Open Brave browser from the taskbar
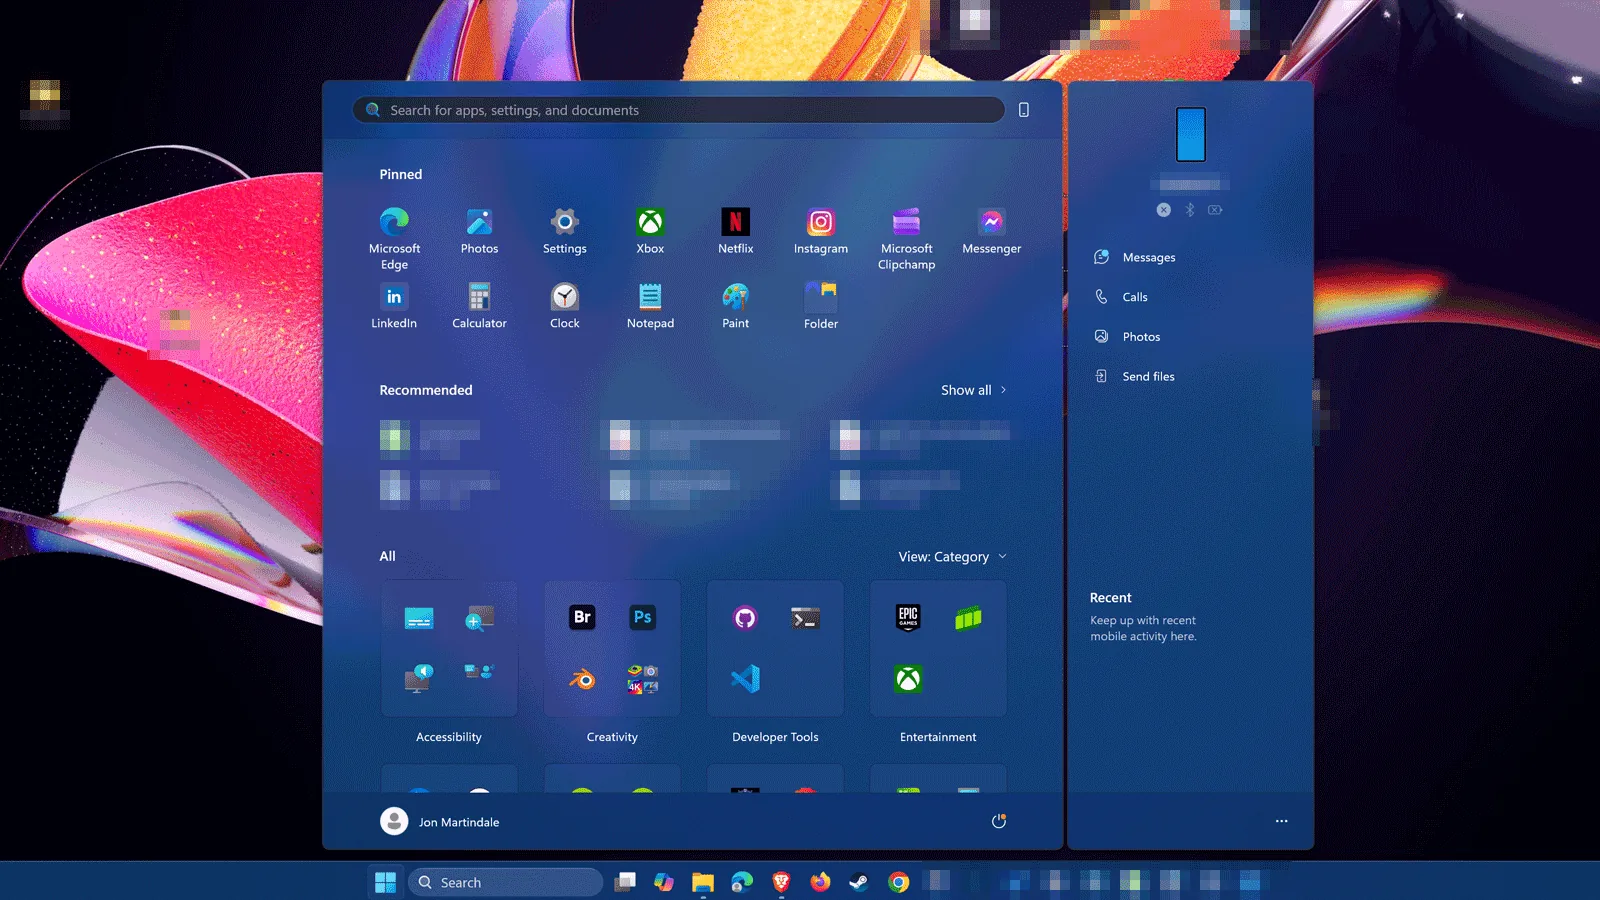This screenshot has height=900, width=1600. [x=781, y=882]
